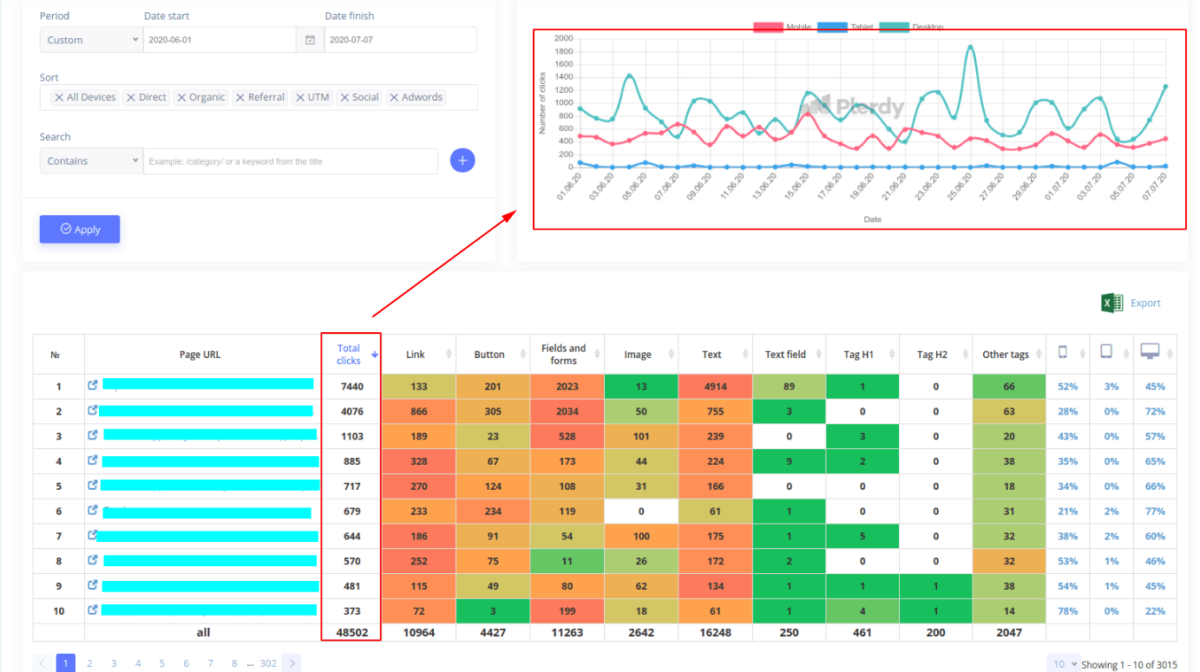The height and width of the screenshot is (672, 1200).
Task: Remove the Adwords filter tag
Action: pos(395,97)
